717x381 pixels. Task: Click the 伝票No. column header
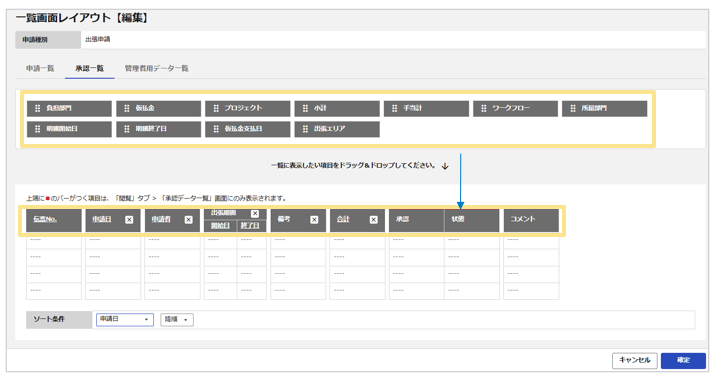(54, 220)
